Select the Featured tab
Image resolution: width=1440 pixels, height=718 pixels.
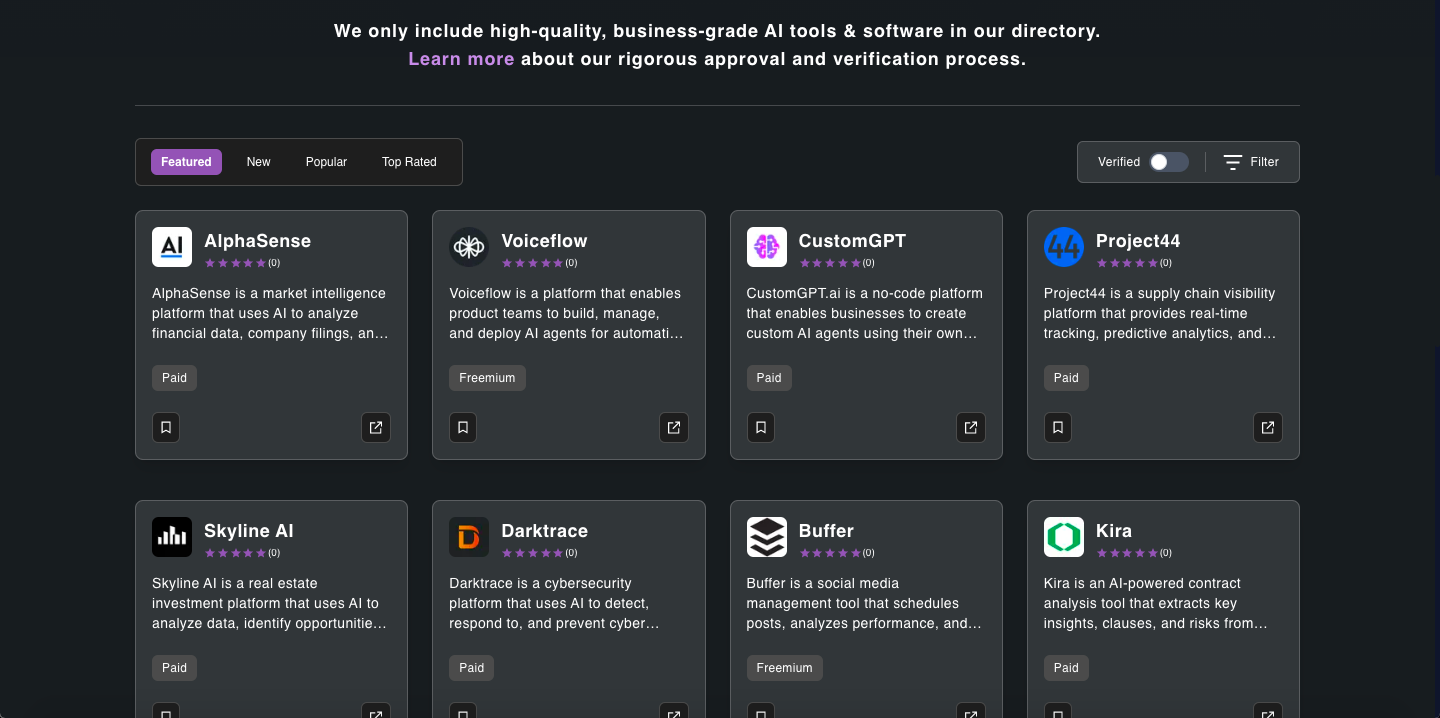click(x=186, y=162)
